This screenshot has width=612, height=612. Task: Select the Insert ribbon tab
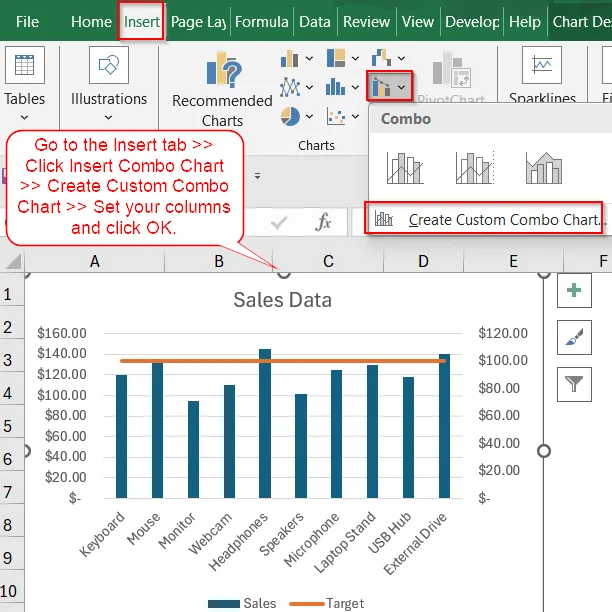coord(142,21)
